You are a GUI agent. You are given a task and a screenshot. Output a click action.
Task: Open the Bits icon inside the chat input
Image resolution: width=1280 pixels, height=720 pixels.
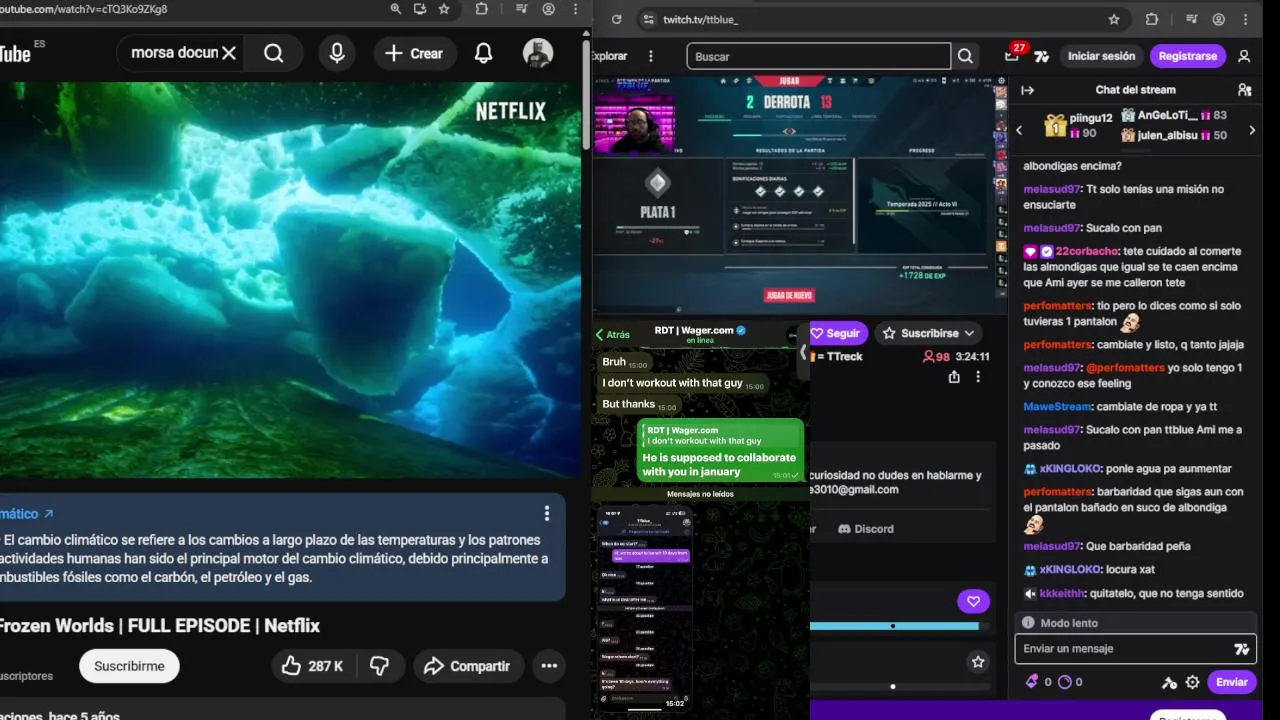tap(1242, 649)
